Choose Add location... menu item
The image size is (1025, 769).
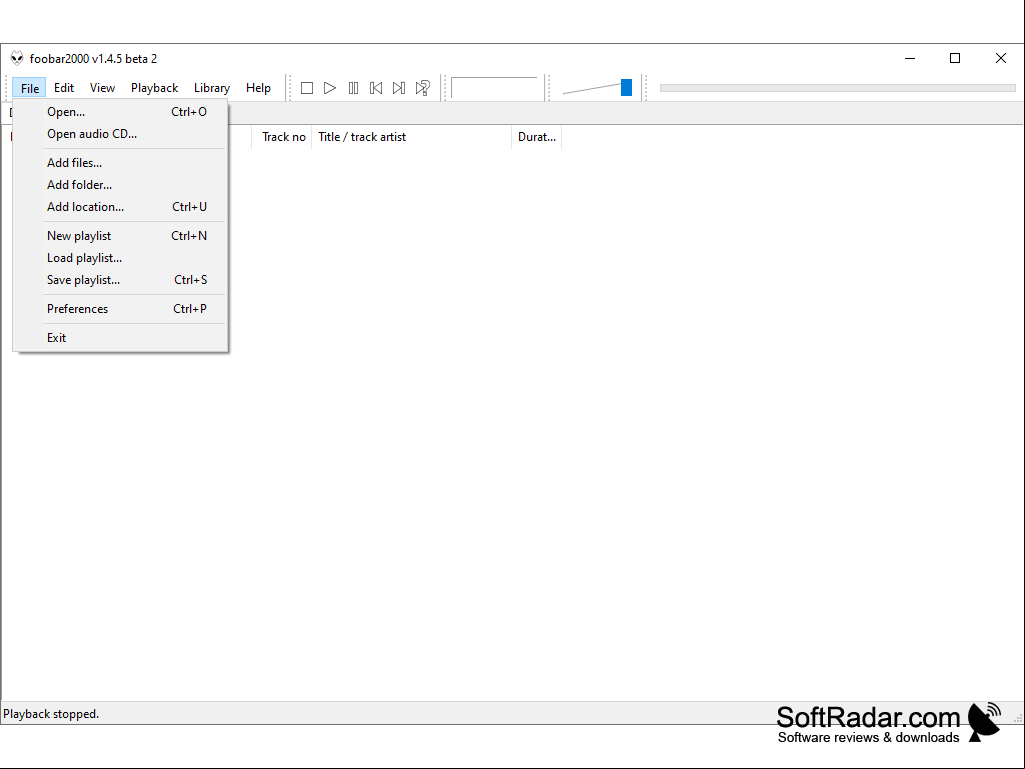[120, 207]
